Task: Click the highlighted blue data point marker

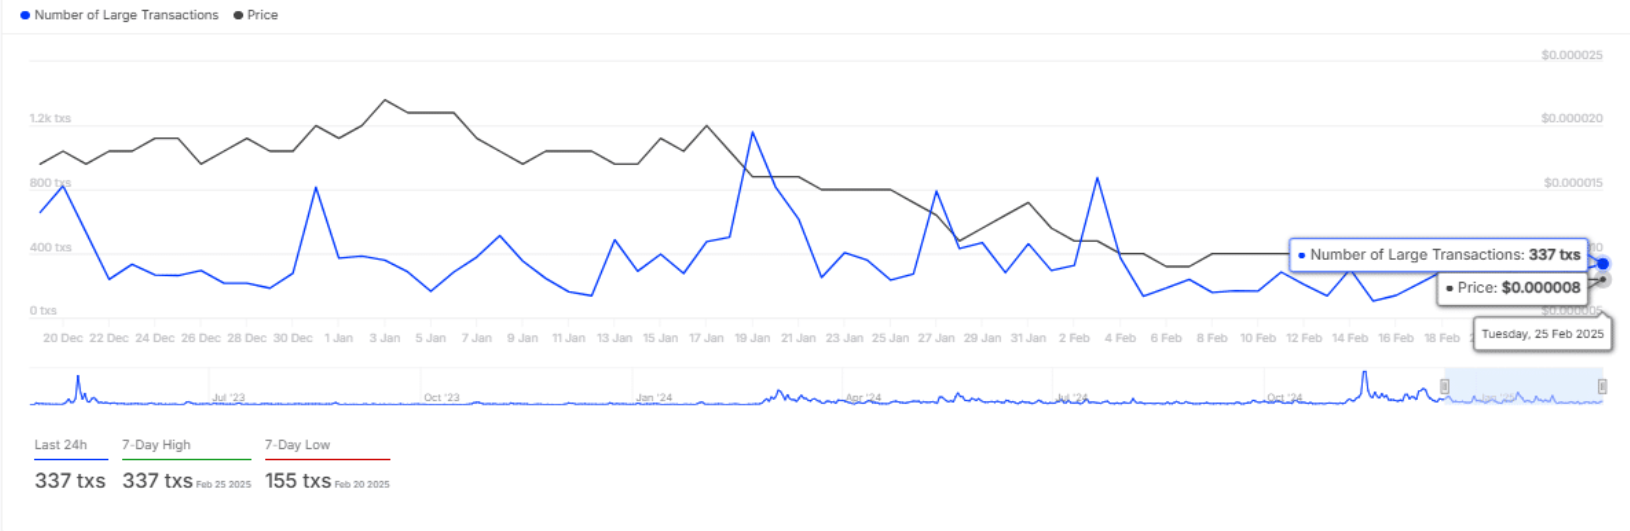Action: (x=1603, y=264)
